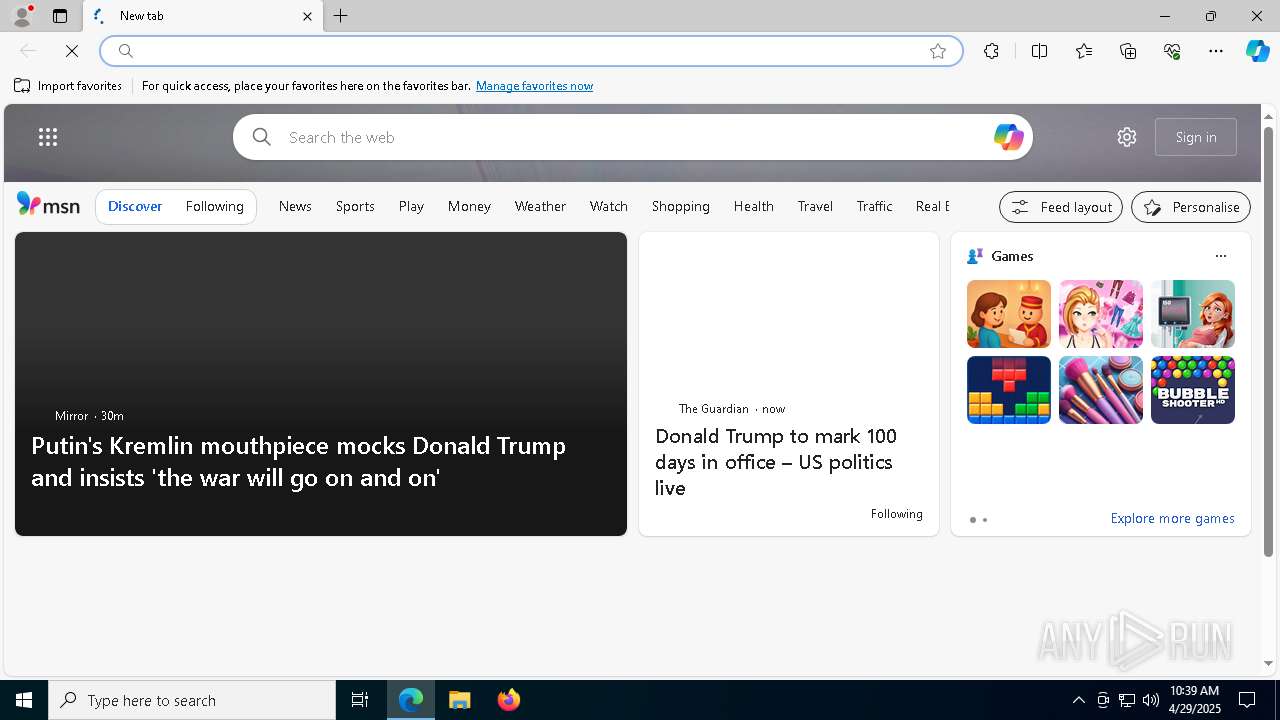Viewport: 1280px width, 720px height.
Task: Play the makeup brushes game thumbnail
Action: [1101, 390]
